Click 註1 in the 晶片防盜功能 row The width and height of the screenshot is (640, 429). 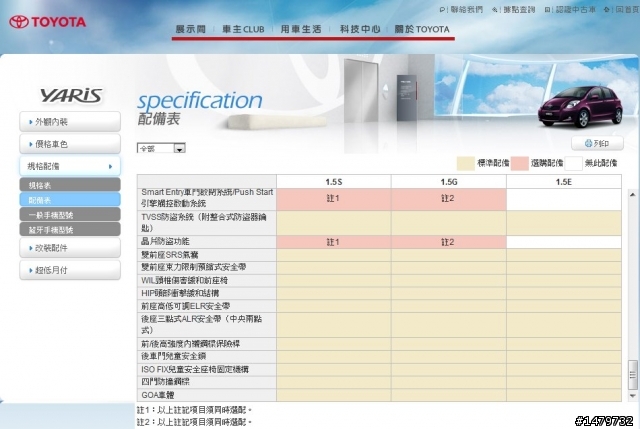333,242
